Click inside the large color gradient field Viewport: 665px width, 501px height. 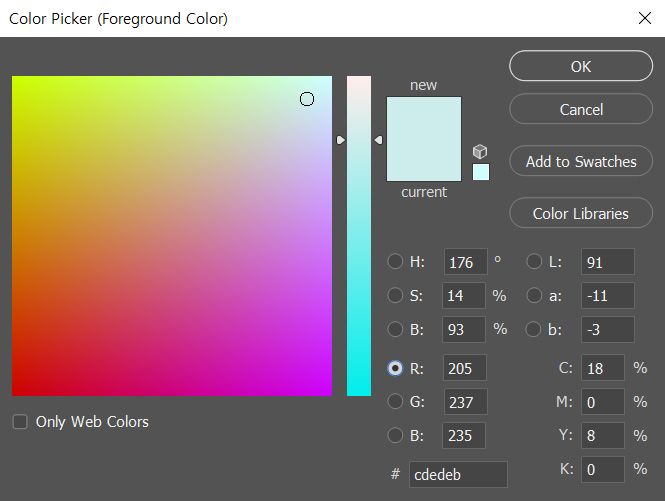[171, 236]
